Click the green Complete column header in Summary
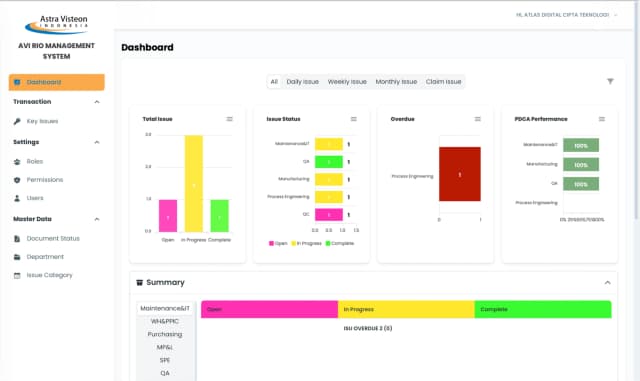 [543, 310]
